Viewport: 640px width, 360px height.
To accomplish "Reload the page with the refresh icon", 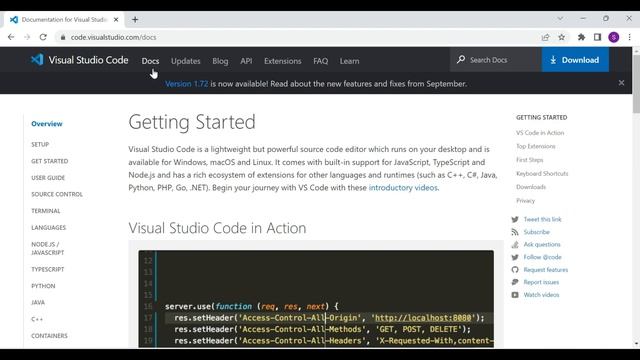I will coord(43,37).
